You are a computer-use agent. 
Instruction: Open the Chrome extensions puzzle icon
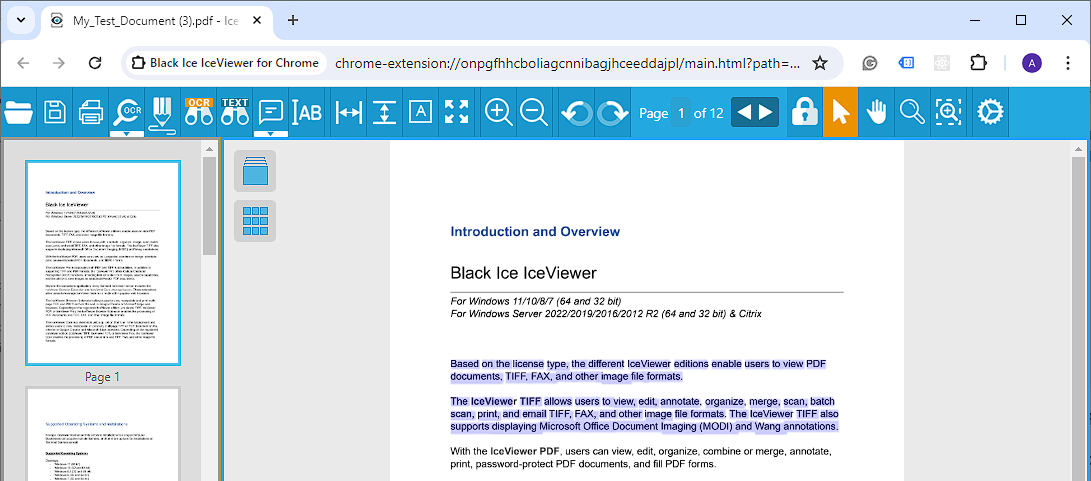pos(978,63)
